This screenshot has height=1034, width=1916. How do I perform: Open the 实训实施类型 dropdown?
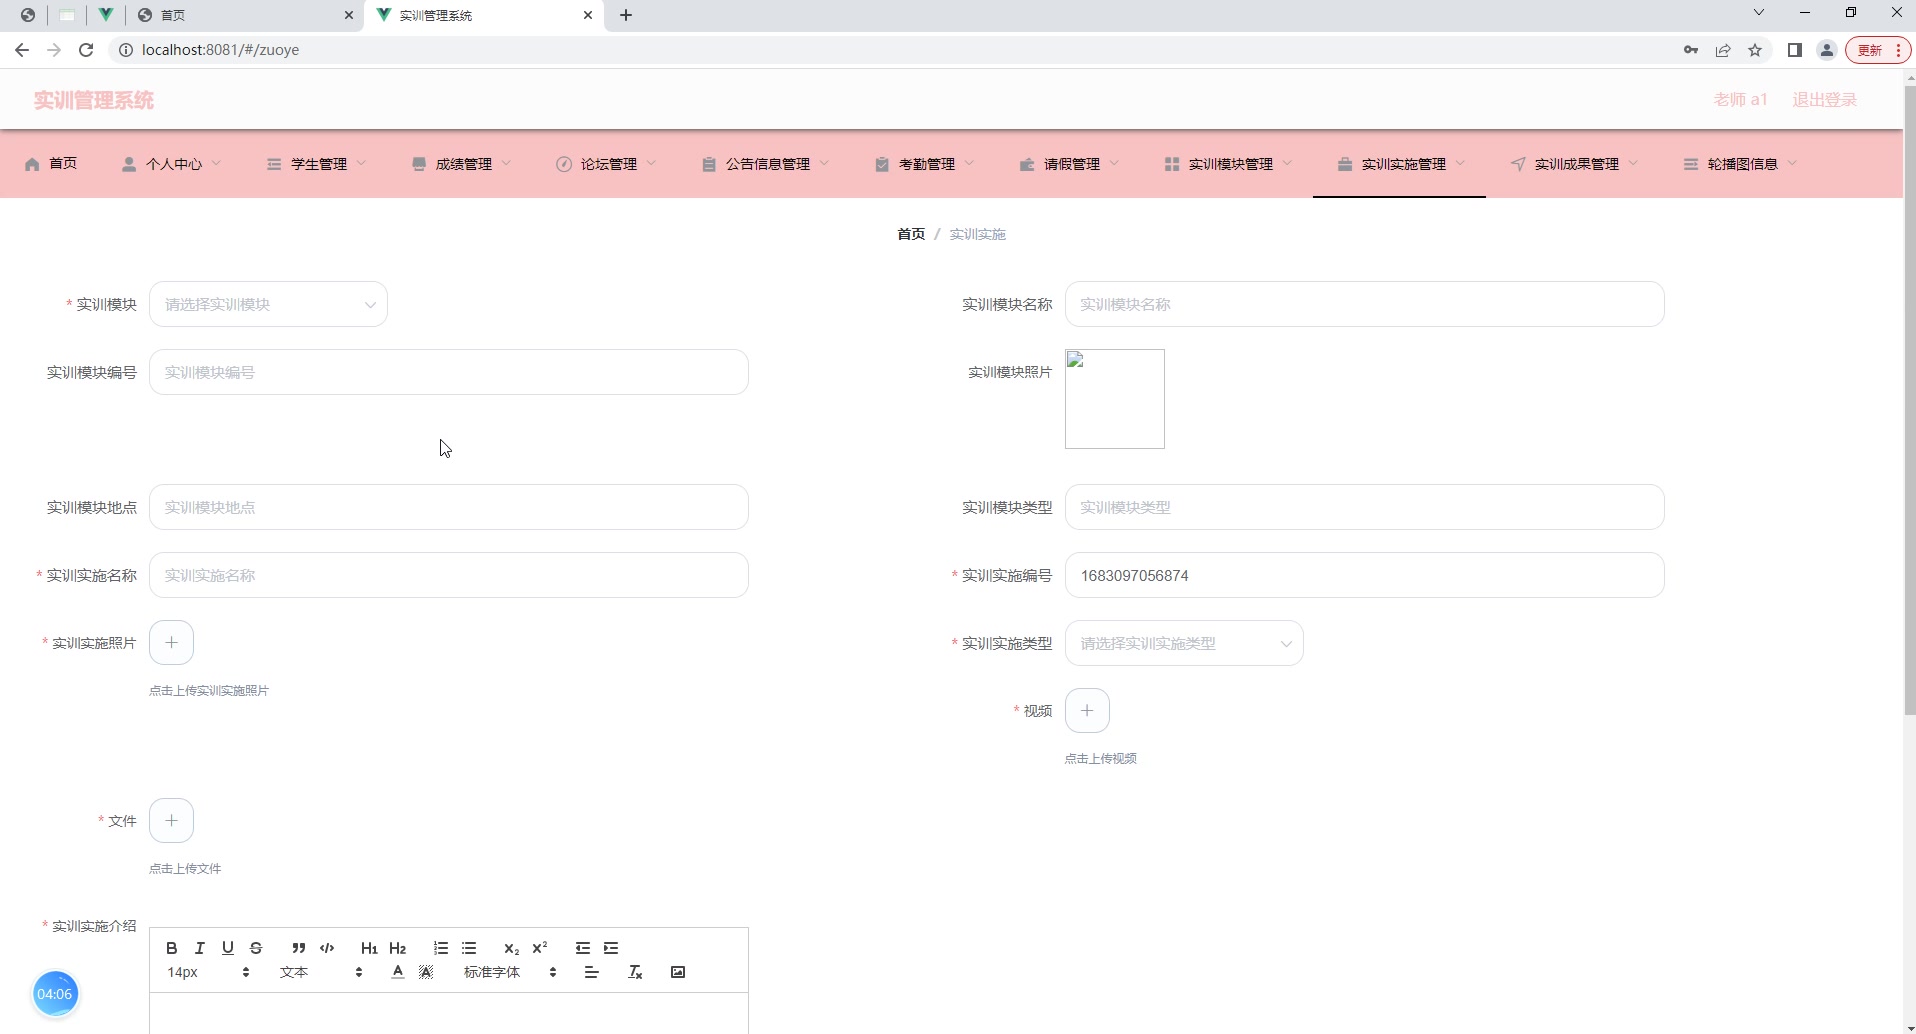tap(1184, 643)
